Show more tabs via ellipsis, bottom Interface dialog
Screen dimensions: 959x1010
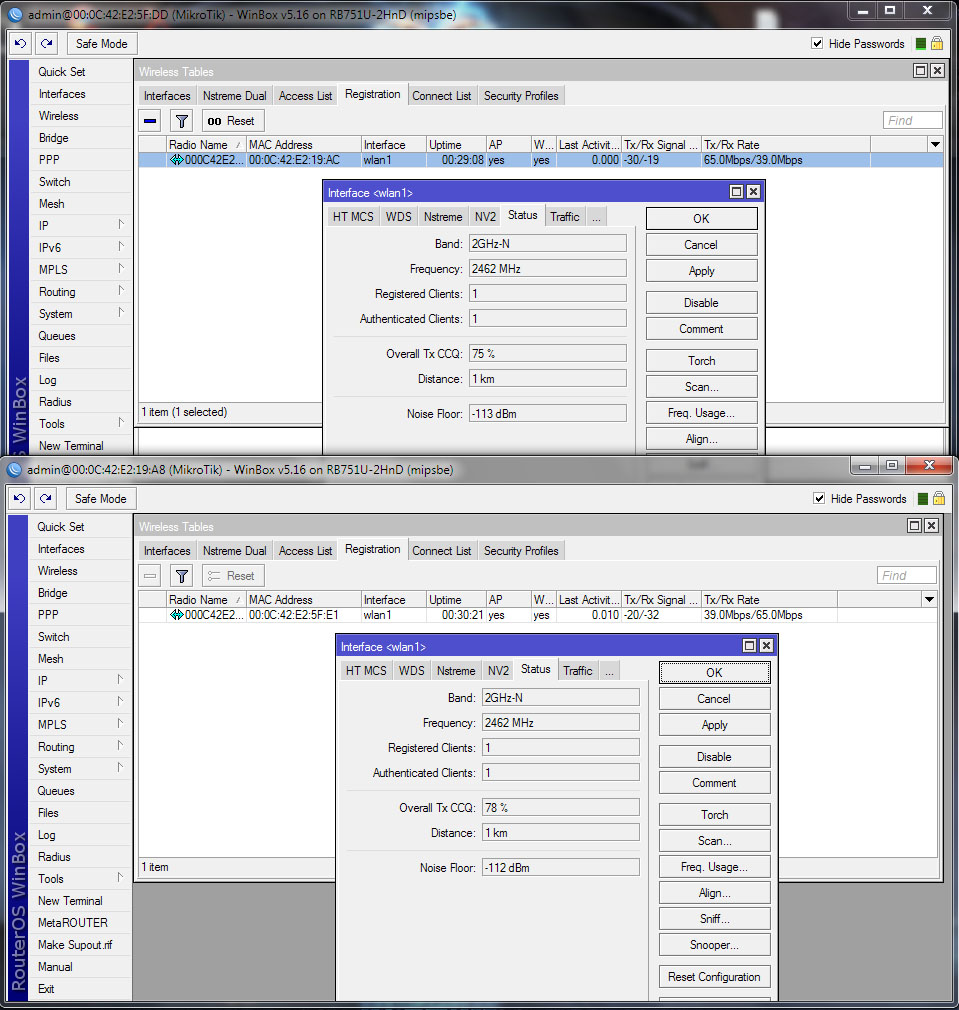(x=610, y=671)
